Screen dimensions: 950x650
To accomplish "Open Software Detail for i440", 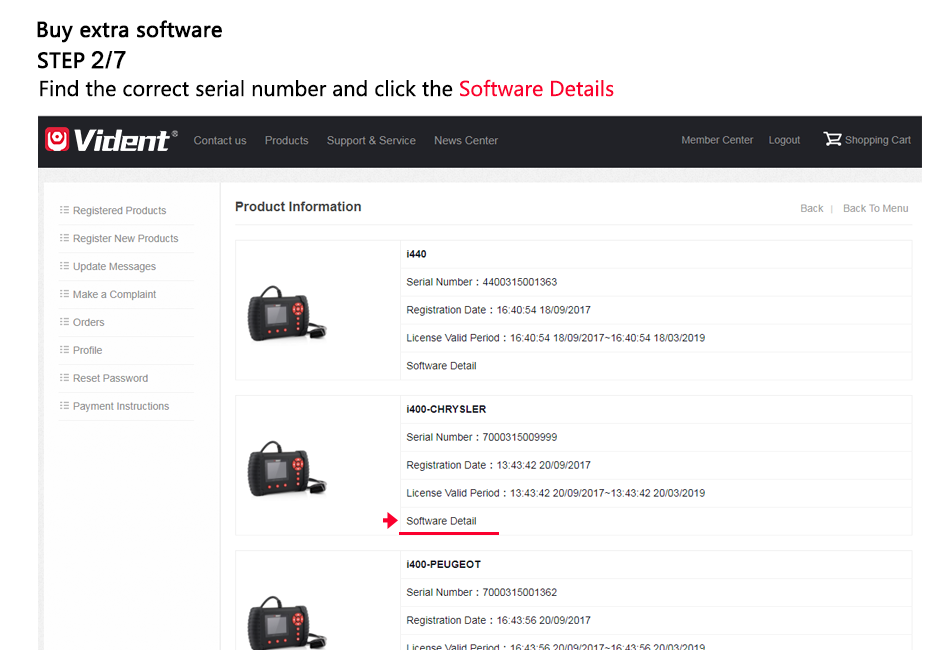I will tap(441, 366).
